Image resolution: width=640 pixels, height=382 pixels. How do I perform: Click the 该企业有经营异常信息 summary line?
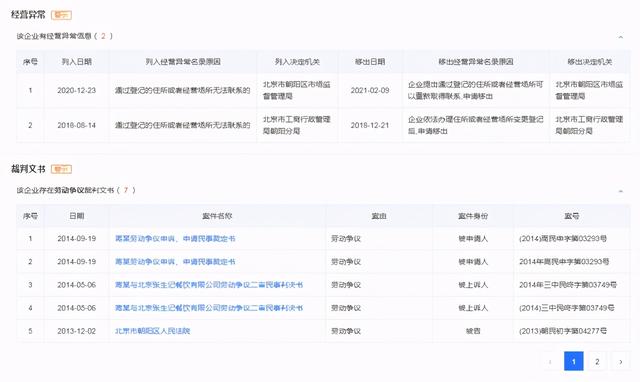point(64,36)
